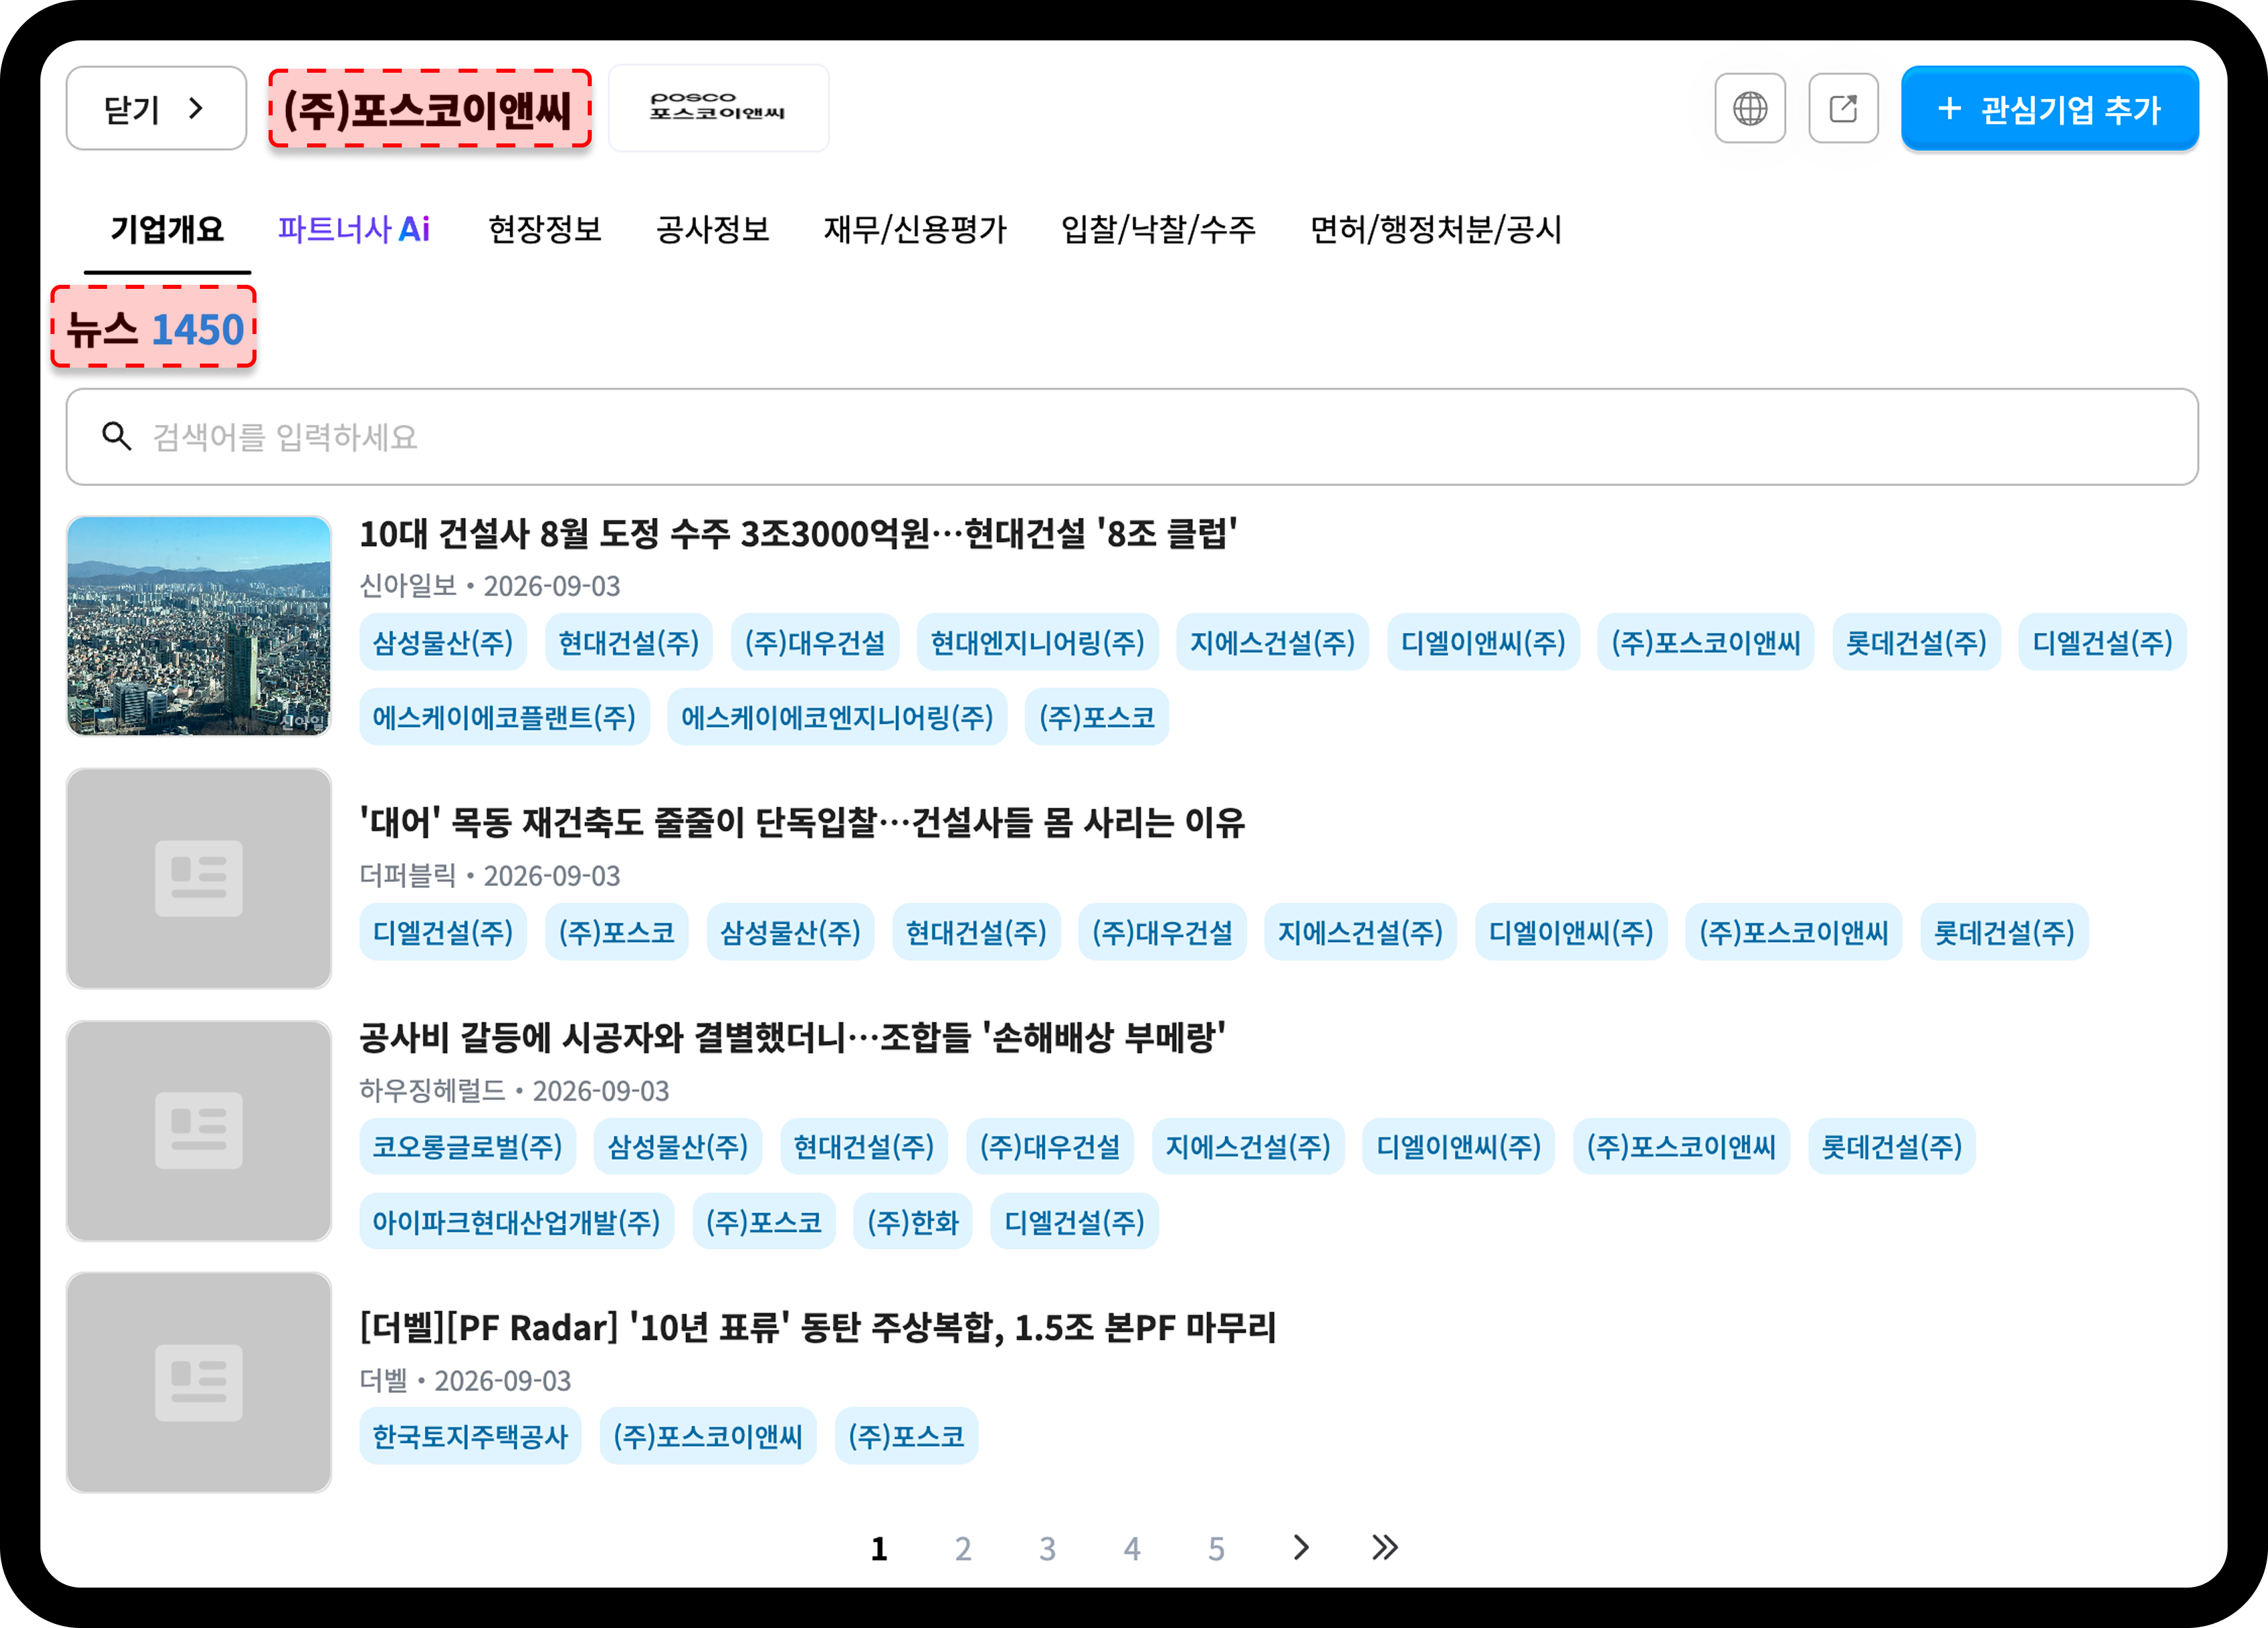Open article ''대어' 목동 재건축도 줄줄이 단독입찰'

(x=802, y=823)
